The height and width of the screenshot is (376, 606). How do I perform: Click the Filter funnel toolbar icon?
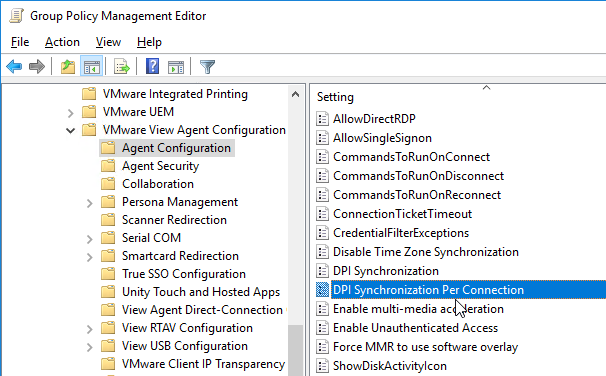[x=207, y=66]
